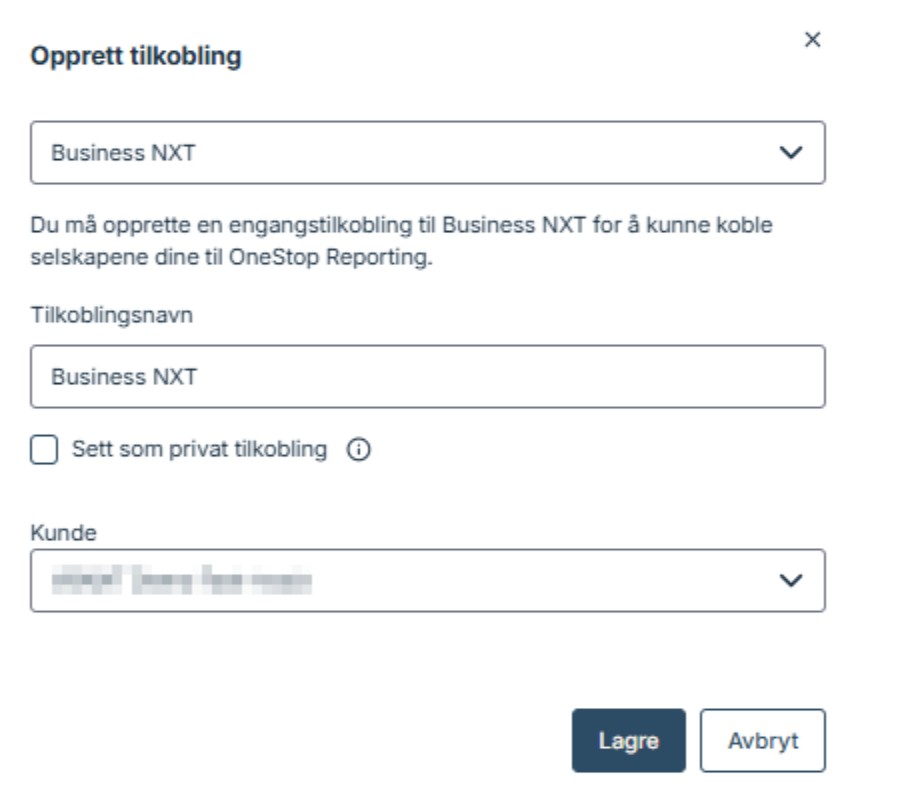Focus the Tilkoblingsnavn input field
Screen dimensions: 904x788
pos(427,377)
